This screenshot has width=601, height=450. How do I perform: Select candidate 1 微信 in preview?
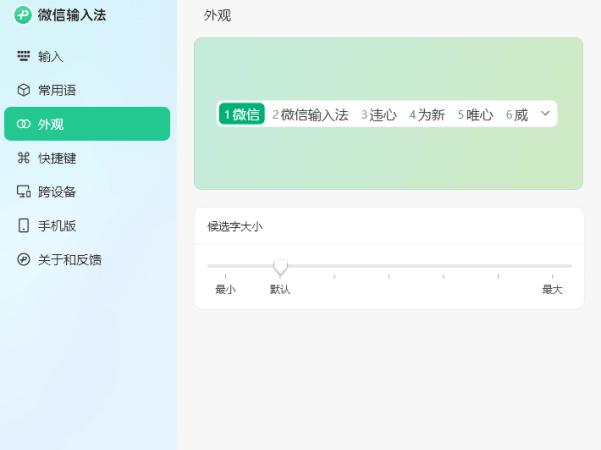point(242,114)
